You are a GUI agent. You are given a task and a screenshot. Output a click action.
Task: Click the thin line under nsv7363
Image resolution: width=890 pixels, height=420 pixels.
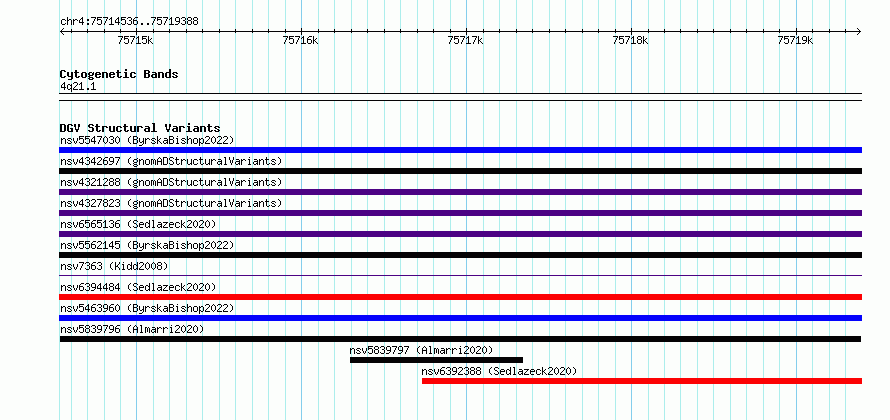(x=460, y=276)
